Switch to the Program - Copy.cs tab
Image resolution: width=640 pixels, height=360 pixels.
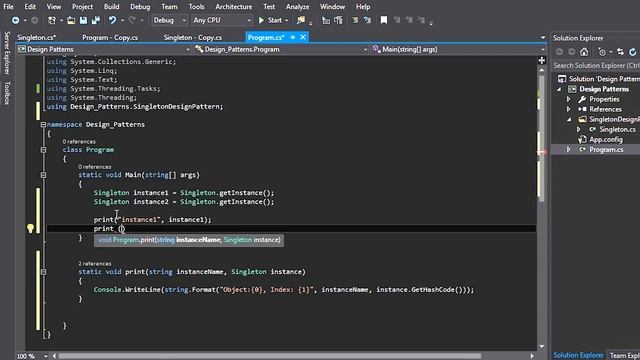tap(110, 38)
